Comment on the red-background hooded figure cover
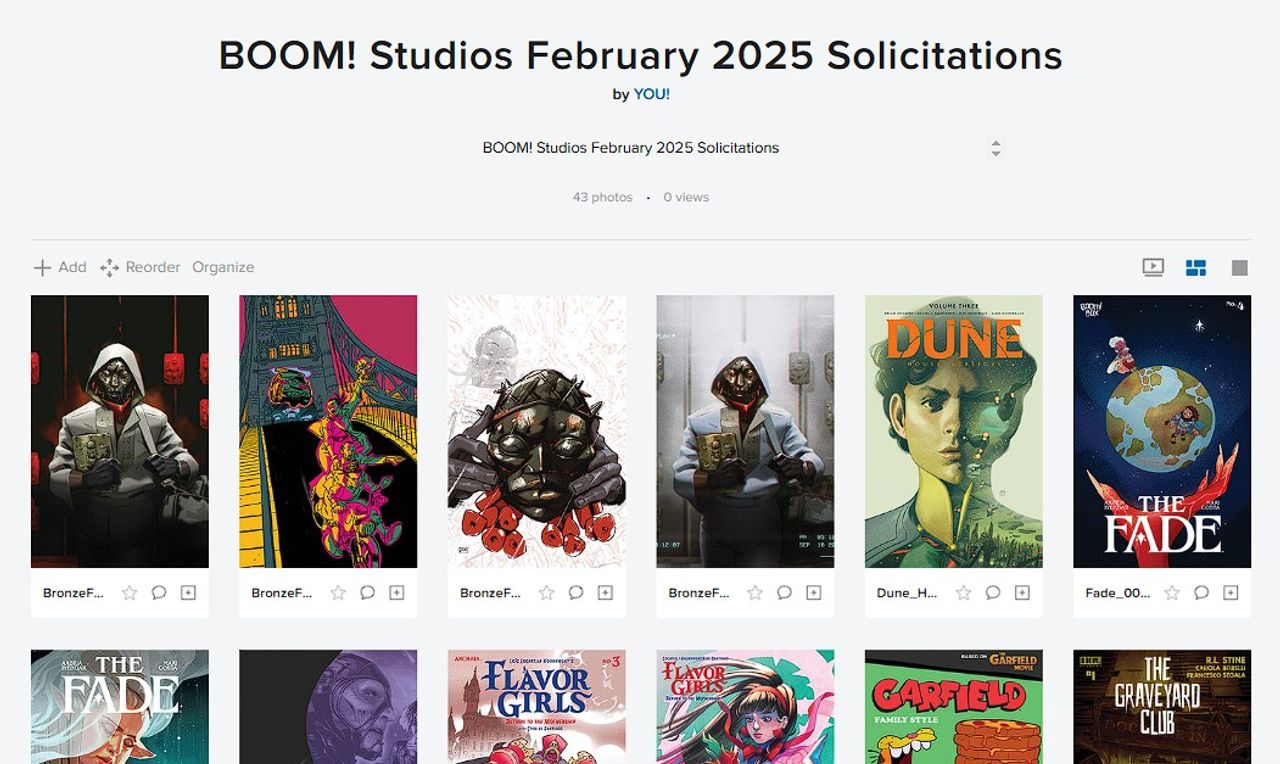Screen dimensions: 1280x764 (159, 593)
